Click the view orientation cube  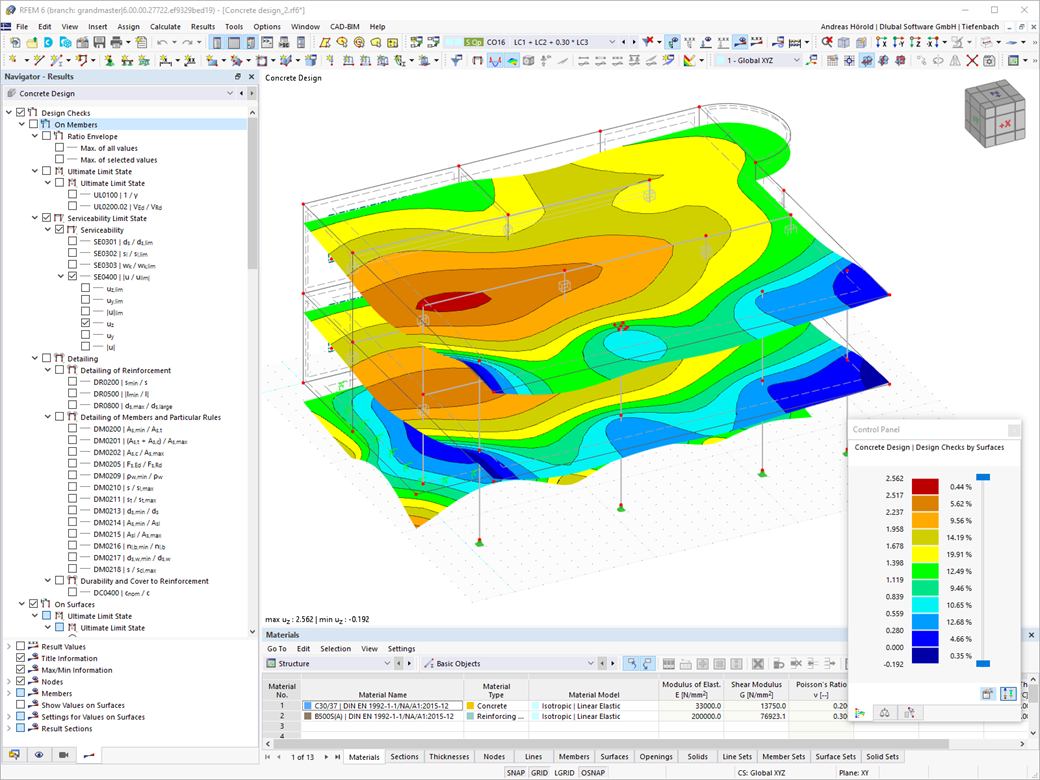click(994, 115)
